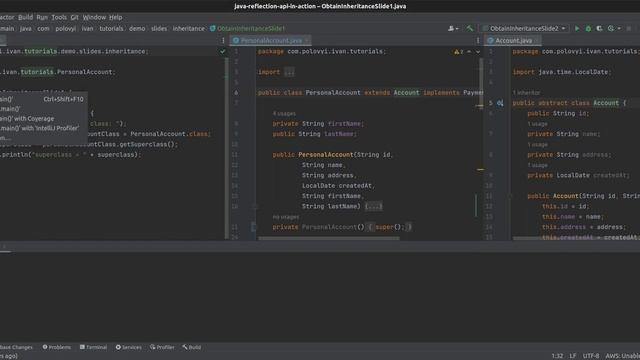Click the 'tutorials' breadcrumb
This screenshot has width=640, height=360.
111,29
